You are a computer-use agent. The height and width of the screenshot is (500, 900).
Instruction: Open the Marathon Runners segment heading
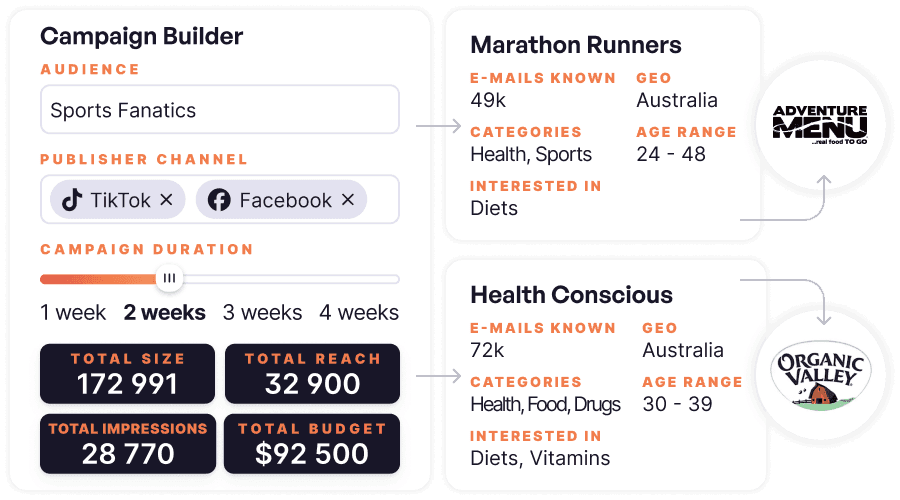575,45
